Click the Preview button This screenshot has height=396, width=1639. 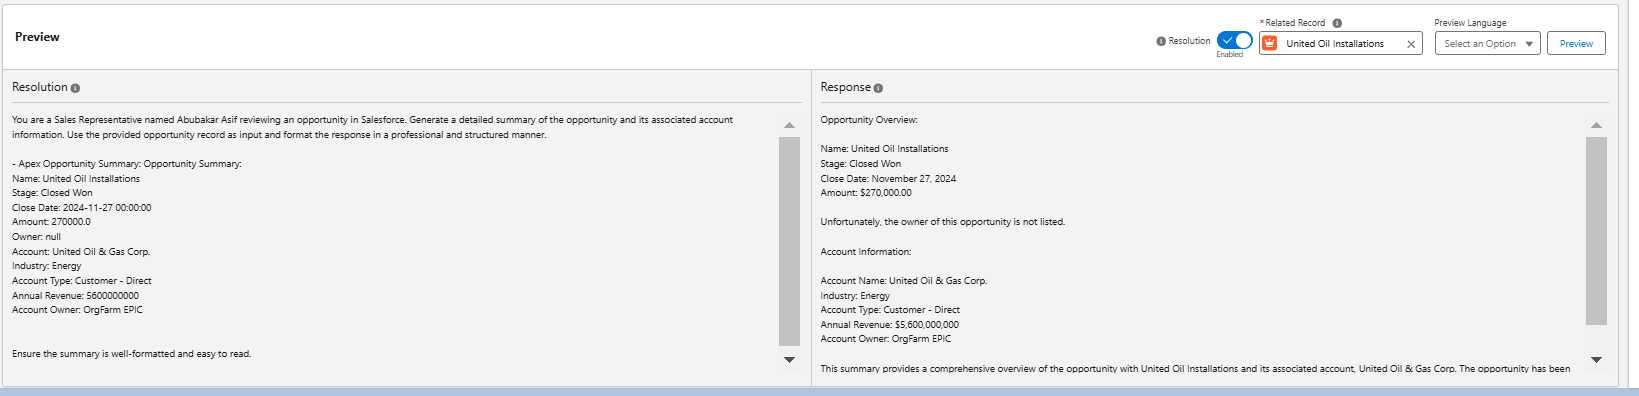[1576, 43]
